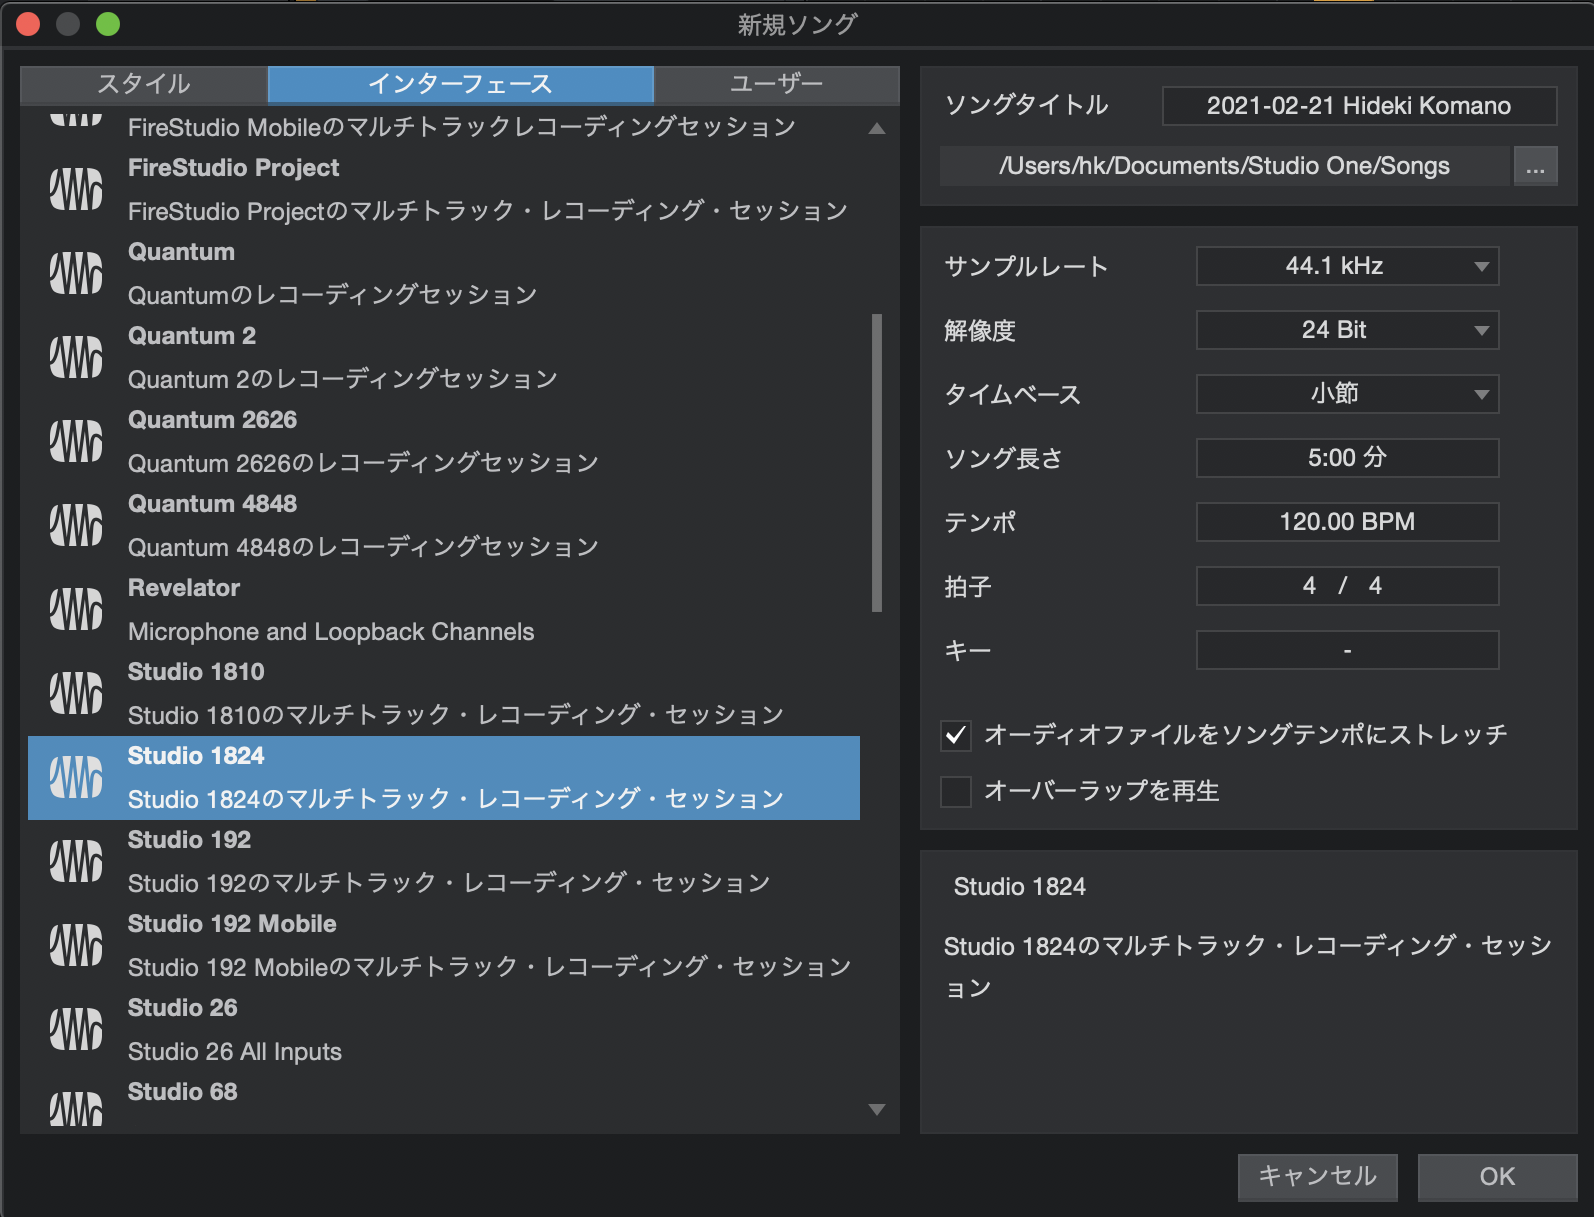Screen dimensions: 1594x1217
Task: Open the 解像度 24 Bit dropdown
Action: pos(1347,330)
